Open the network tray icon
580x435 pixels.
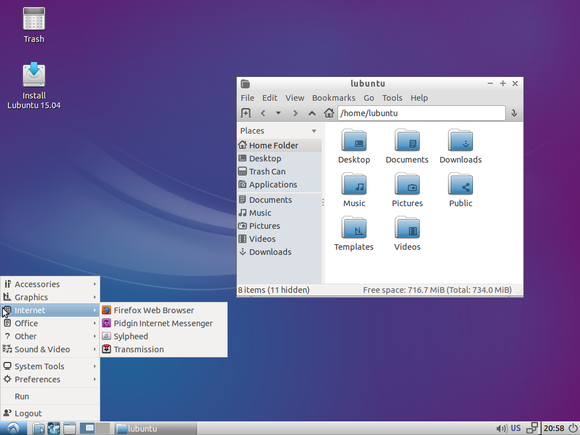532,428
